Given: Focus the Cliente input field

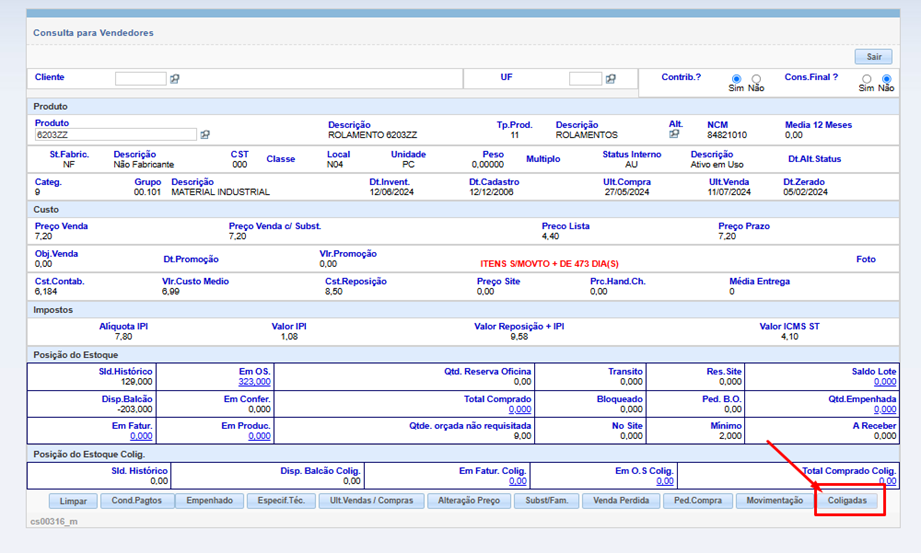Looking at the screenshot, I should (140, 79).
